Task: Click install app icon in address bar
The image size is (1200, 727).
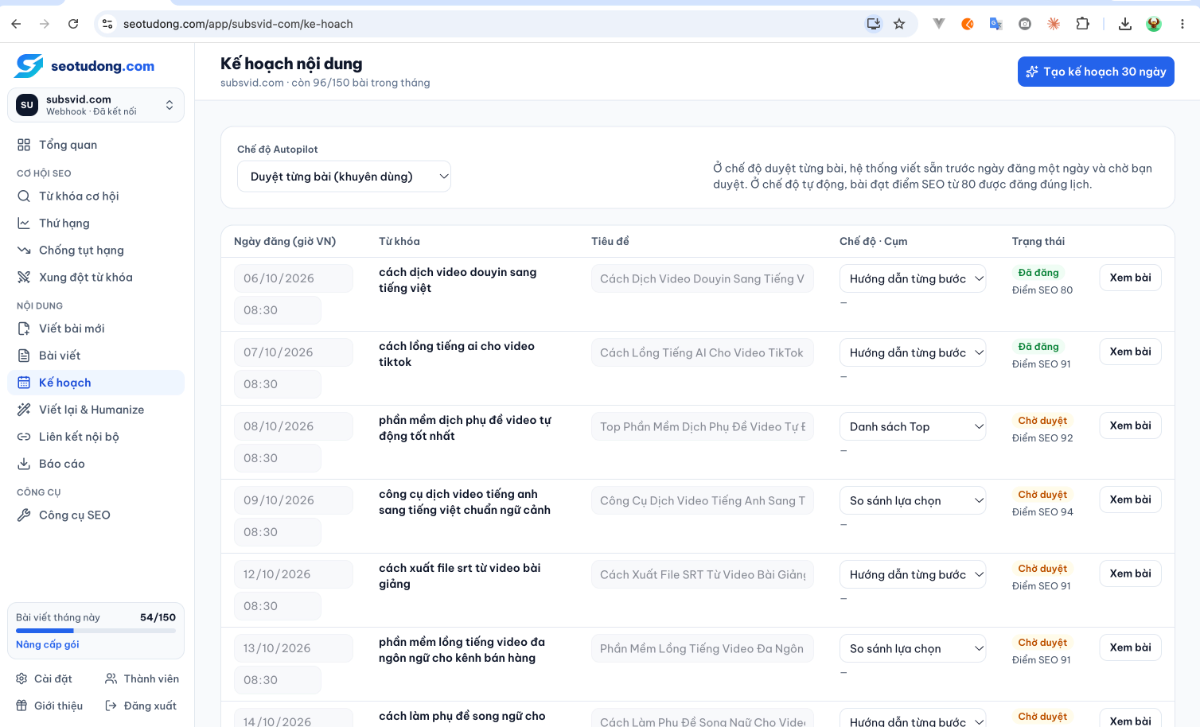Action: [873, 23]
